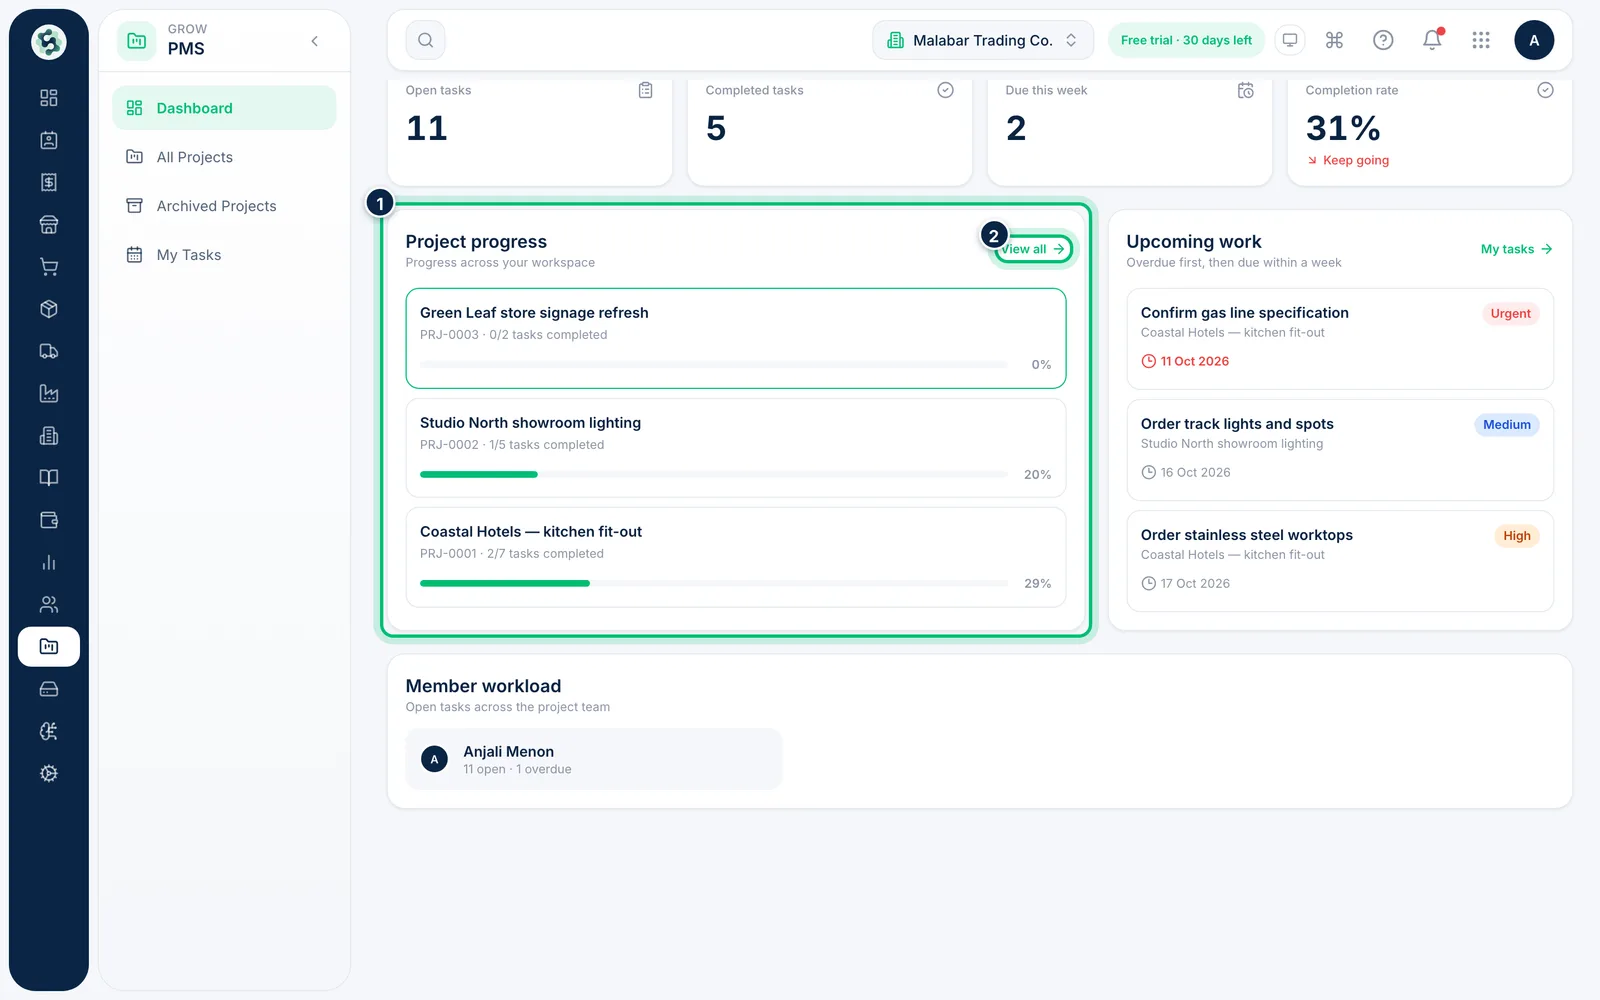The height and width of the screenshot is (1000, 1600).
Task: Click the package box icon in the rail
Action: pos(48,309)
